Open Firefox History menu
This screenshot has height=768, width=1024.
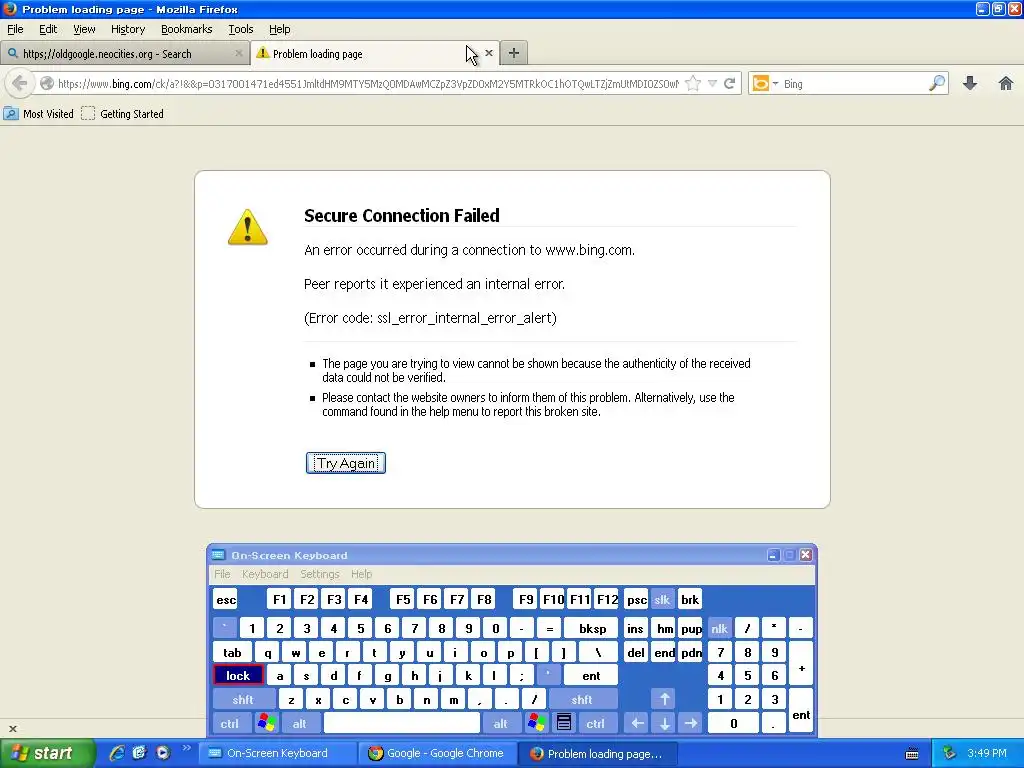pyautogui.click(x=128, y=29)
